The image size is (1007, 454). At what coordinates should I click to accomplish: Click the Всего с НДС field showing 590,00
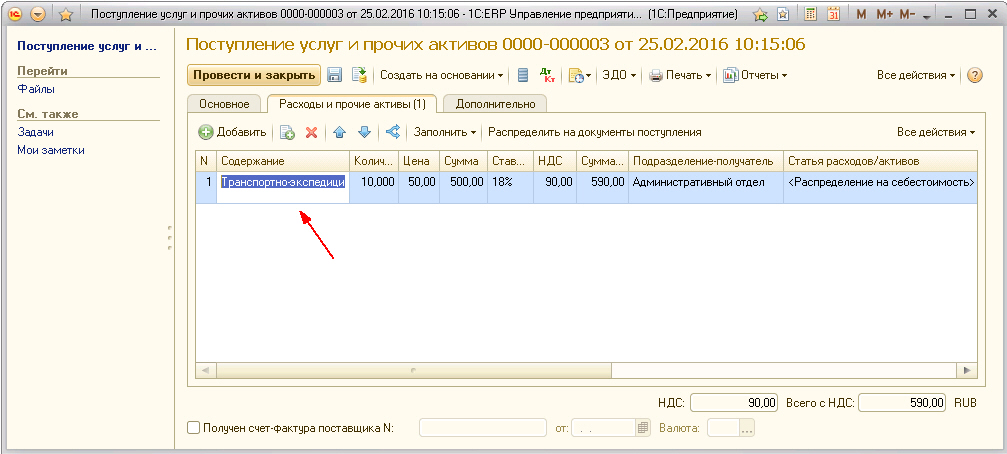(x=903, y=403)
